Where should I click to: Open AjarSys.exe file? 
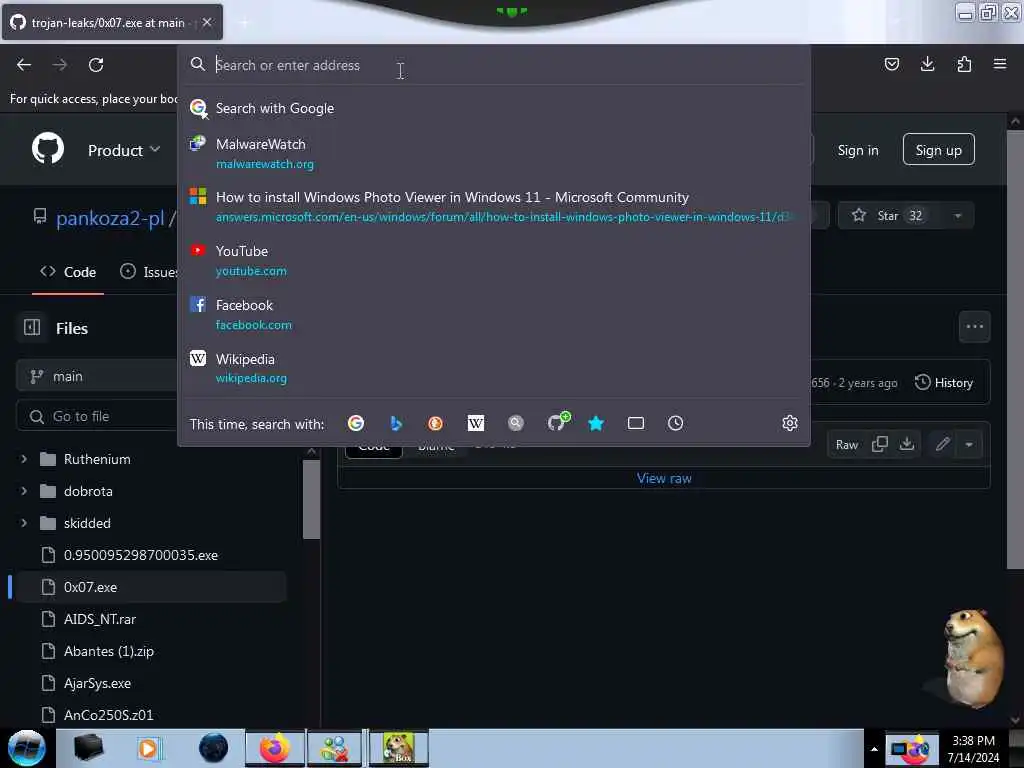pyautogui.click(x=97, y=683)
